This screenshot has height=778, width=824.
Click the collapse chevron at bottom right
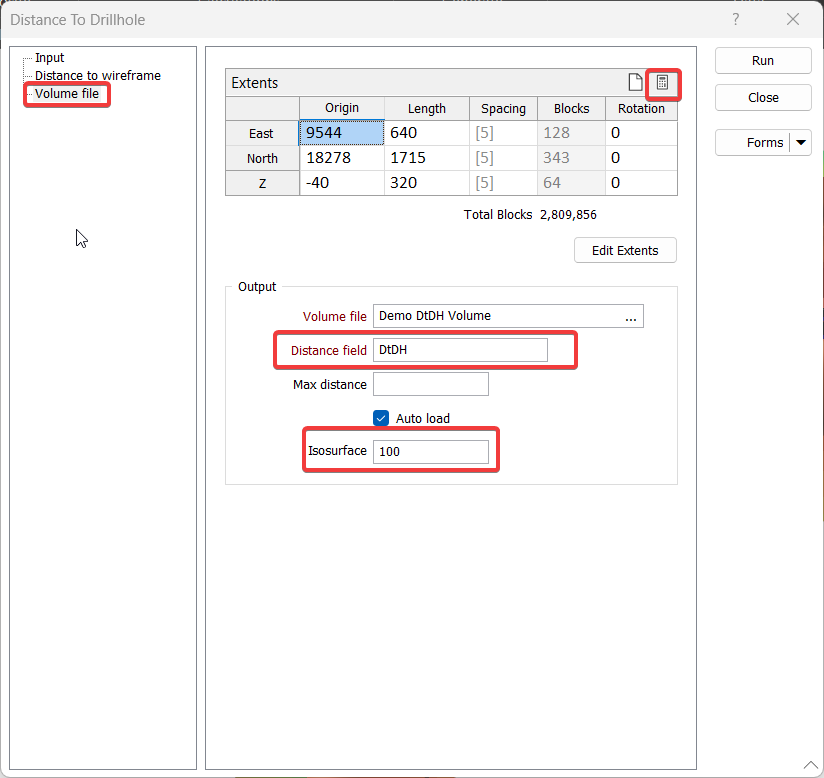click(x=809, y=765)
